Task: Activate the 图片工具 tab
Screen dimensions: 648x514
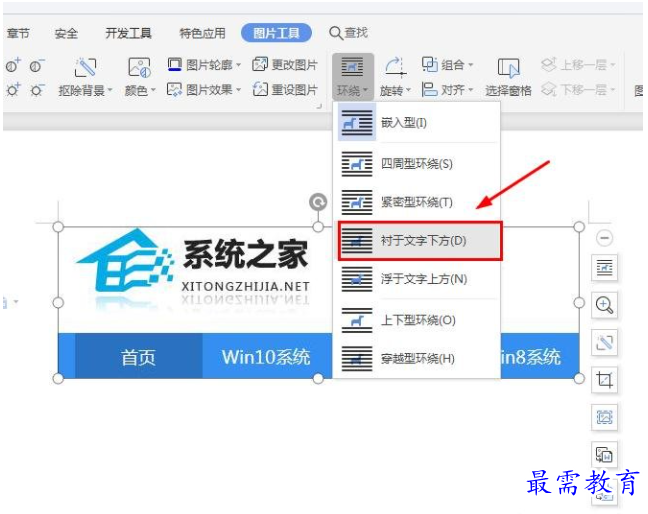Action: click(276, 33)
